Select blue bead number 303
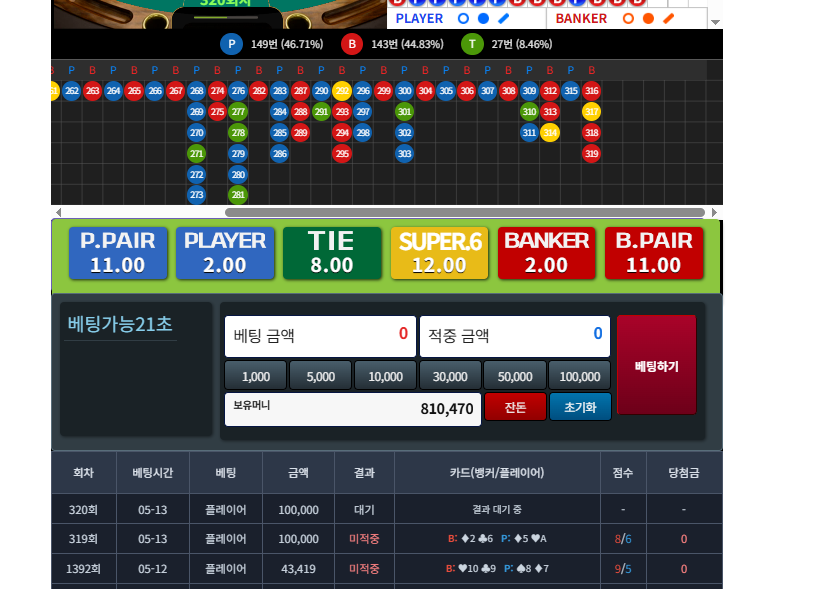Screen dimensions: 814x589 click(x=404, y=154)
